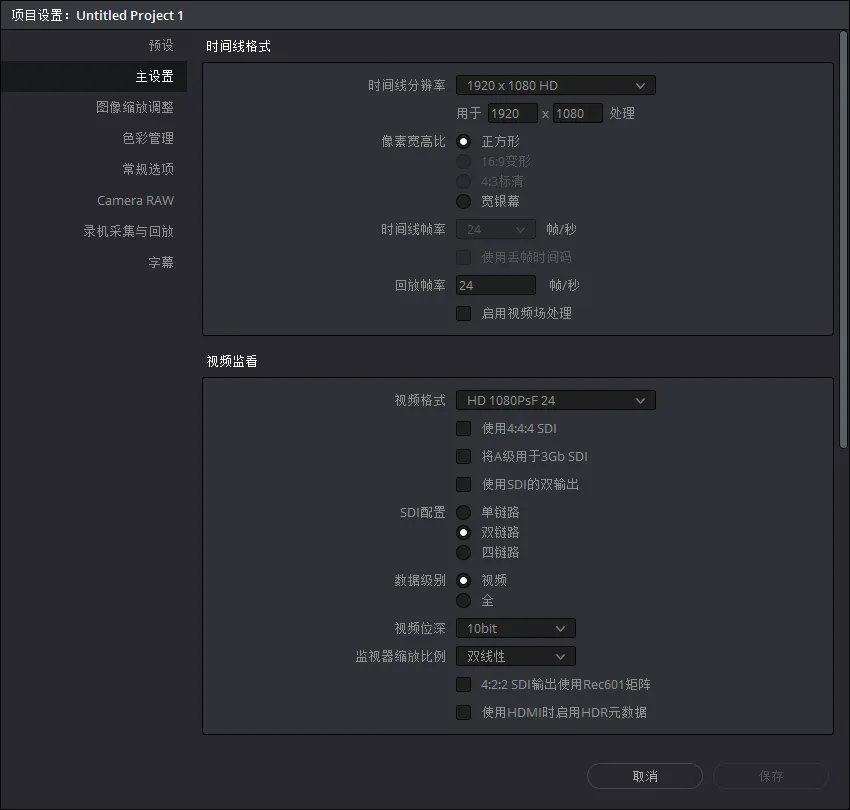Click the 取消 button
This screenshot has width=850, height=810.
click(644, 776)
